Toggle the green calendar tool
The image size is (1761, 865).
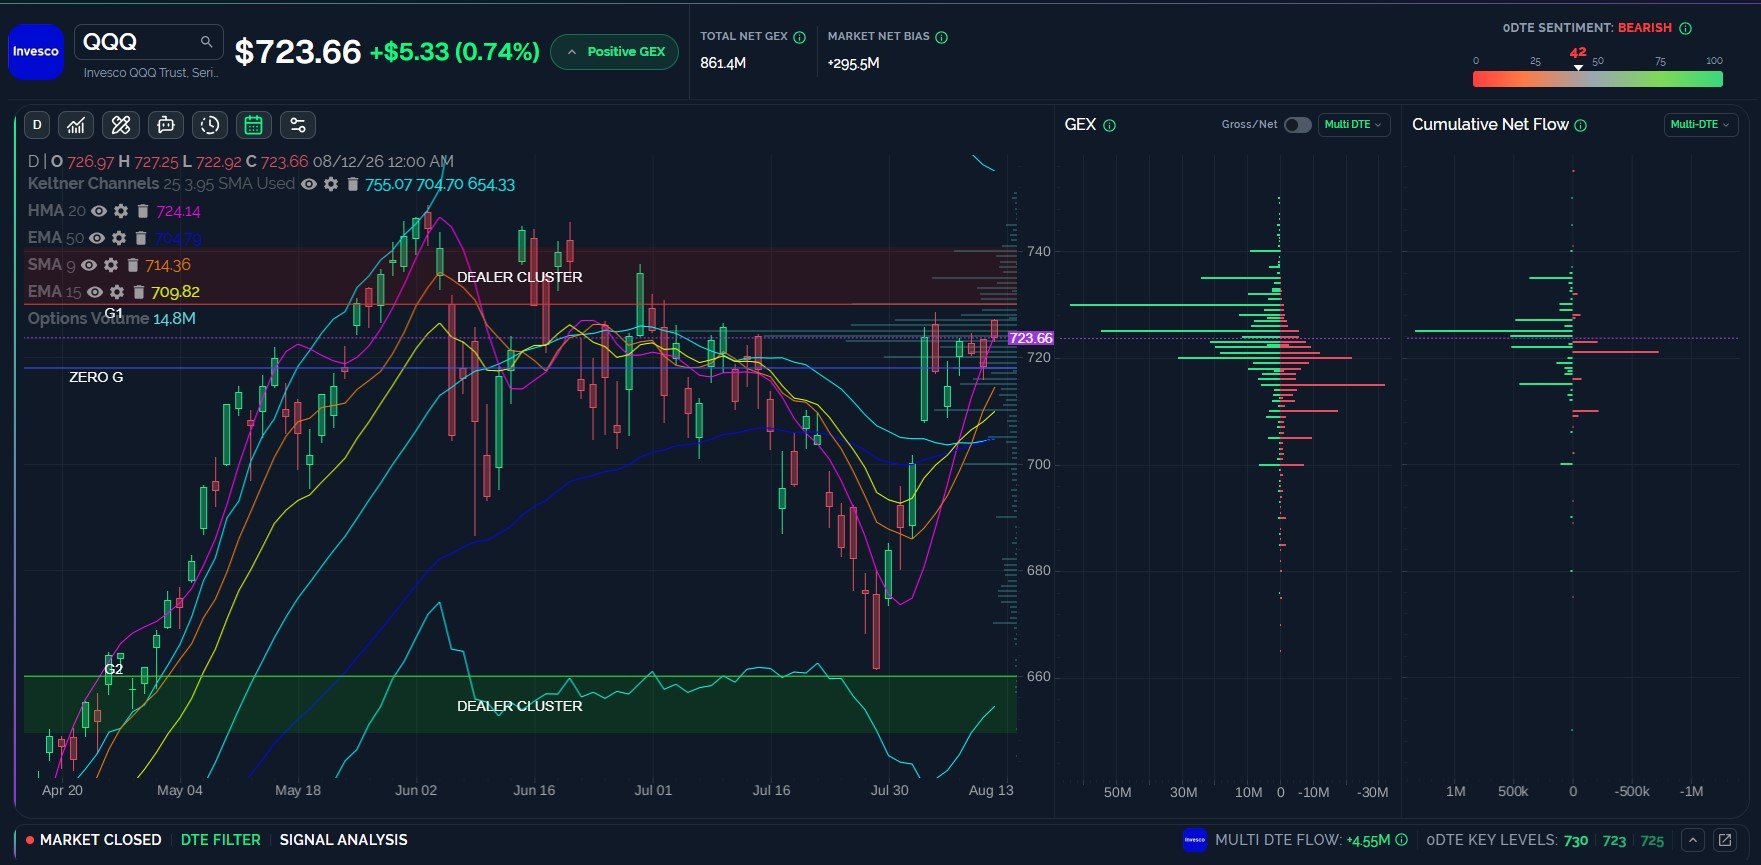point(254,125)
